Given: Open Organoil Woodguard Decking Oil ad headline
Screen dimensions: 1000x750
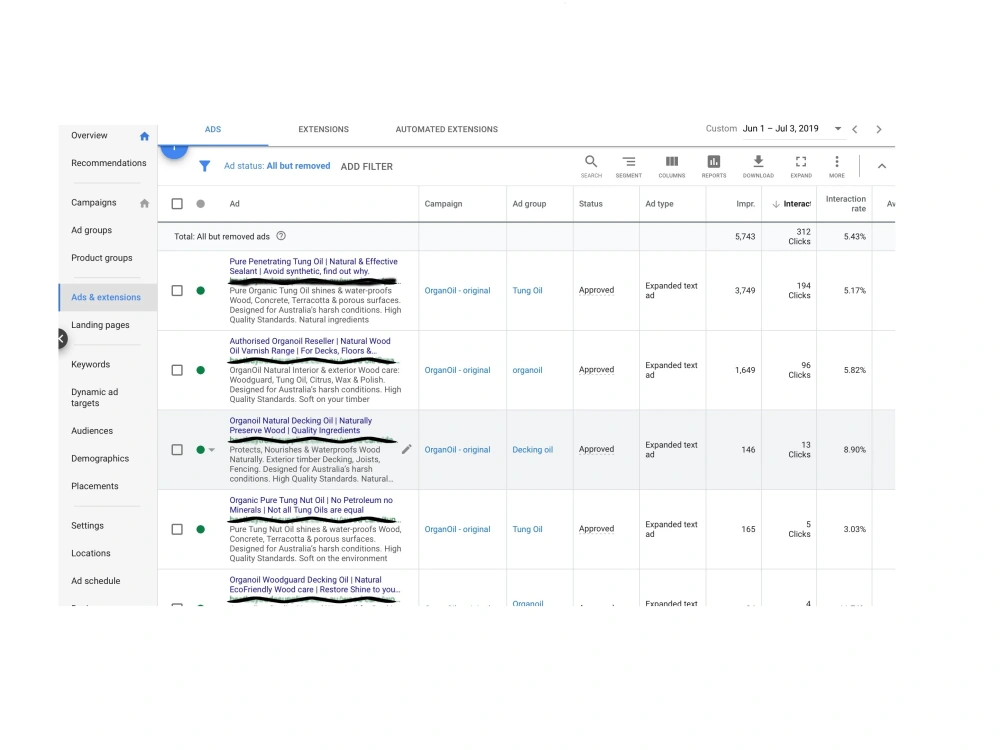Looking at the screenshot, I should click(x=315, y=585).
